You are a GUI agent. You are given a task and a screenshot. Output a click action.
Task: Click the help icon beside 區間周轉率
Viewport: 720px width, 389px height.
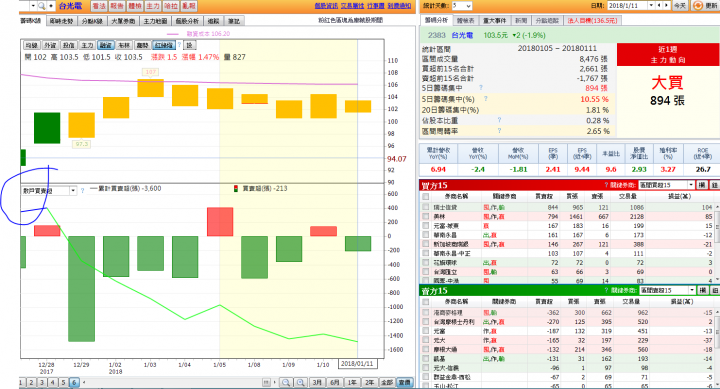(x=499, y=130)
